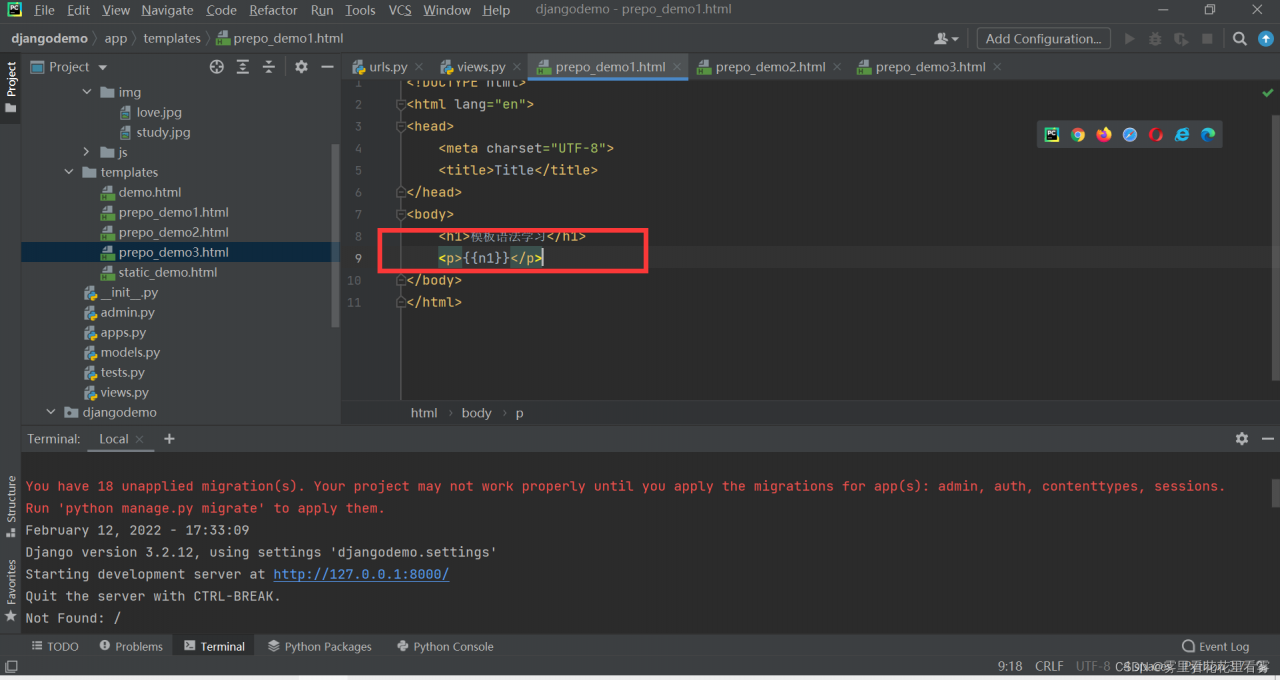1280x680 pixels.
Task: Open the Refactor menu
Action: (x=273, y=10)
